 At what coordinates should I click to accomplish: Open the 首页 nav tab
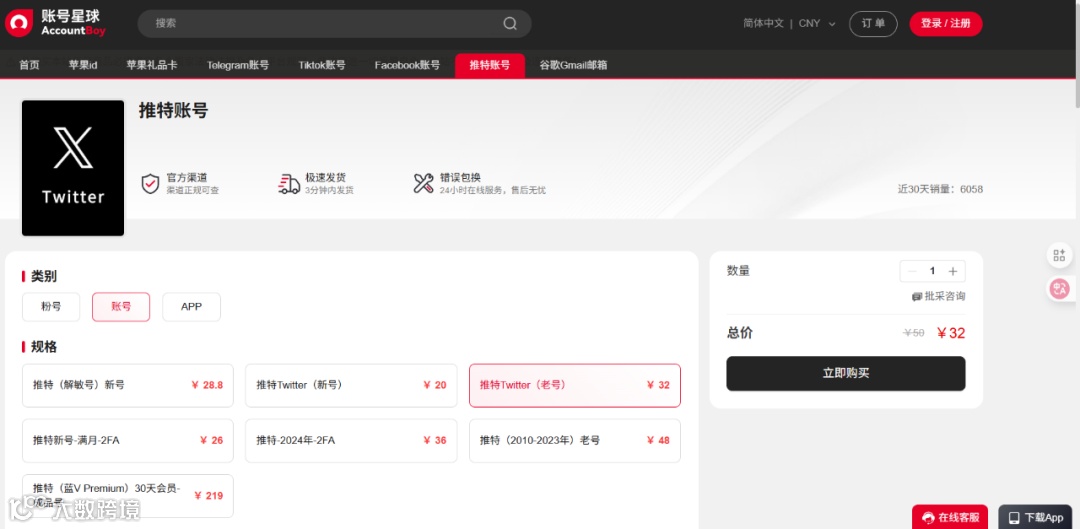coord(29,65)
